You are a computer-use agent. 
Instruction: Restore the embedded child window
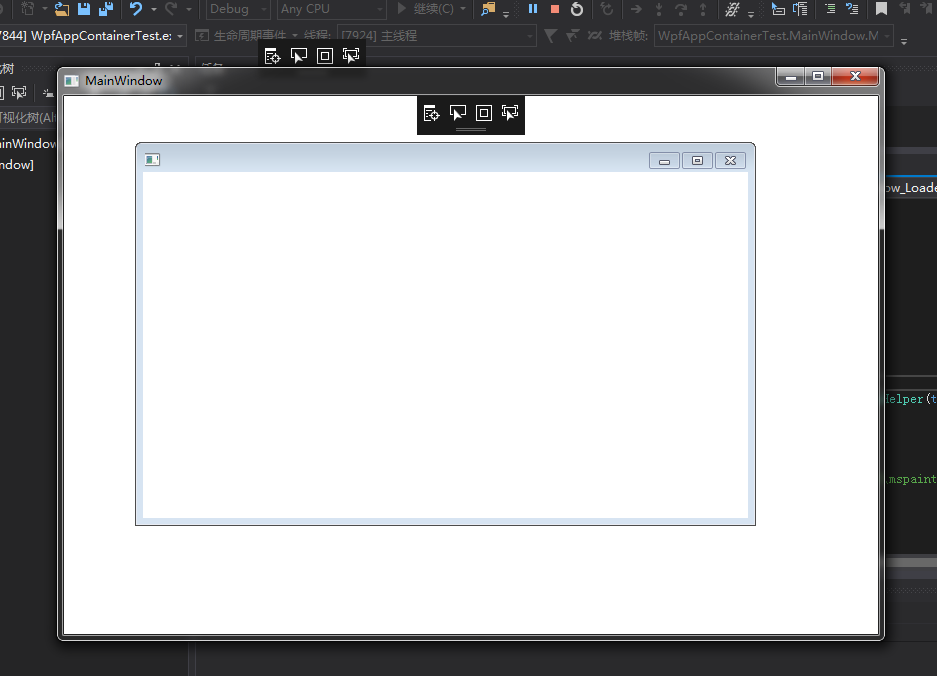click(697, 161)
